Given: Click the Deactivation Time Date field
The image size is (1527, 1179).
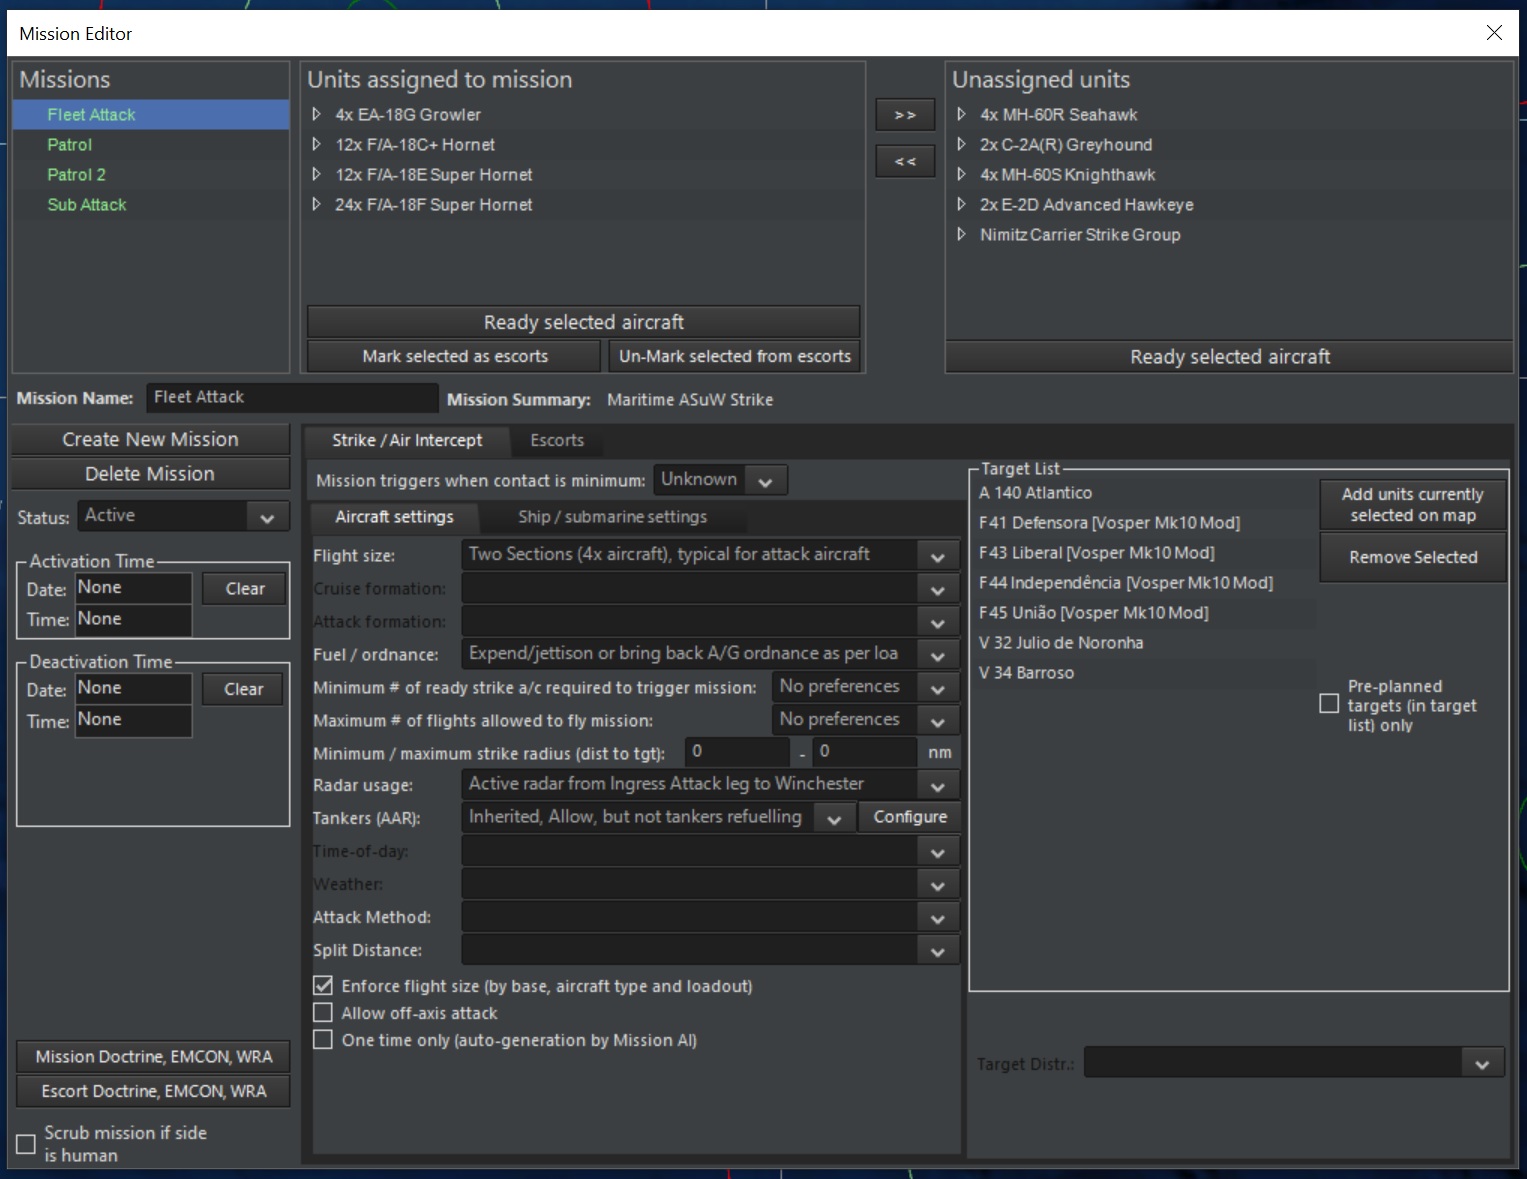Looking at the screenshot, I should pos(133,688).
